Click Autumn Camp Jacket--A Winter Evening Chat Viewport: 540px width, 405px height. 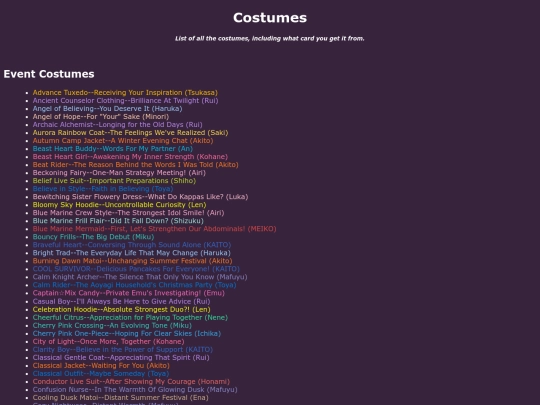(x=123, y=141)
